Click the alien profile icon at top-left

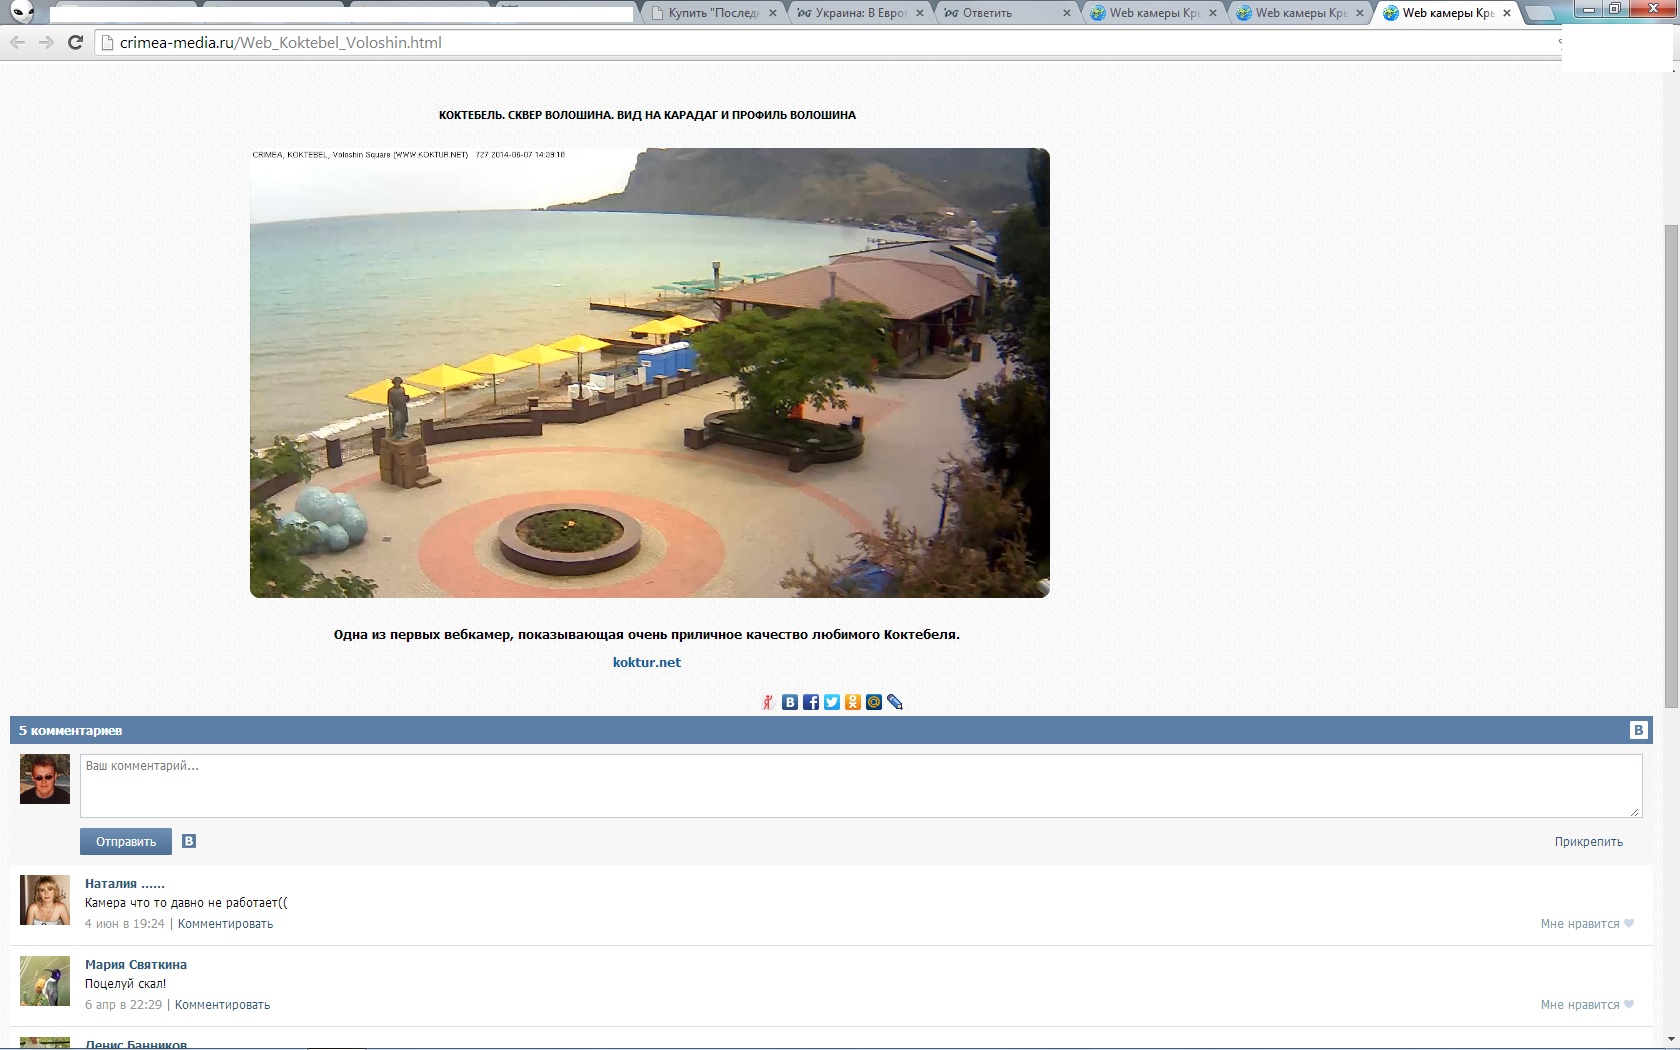click(23, 12)
